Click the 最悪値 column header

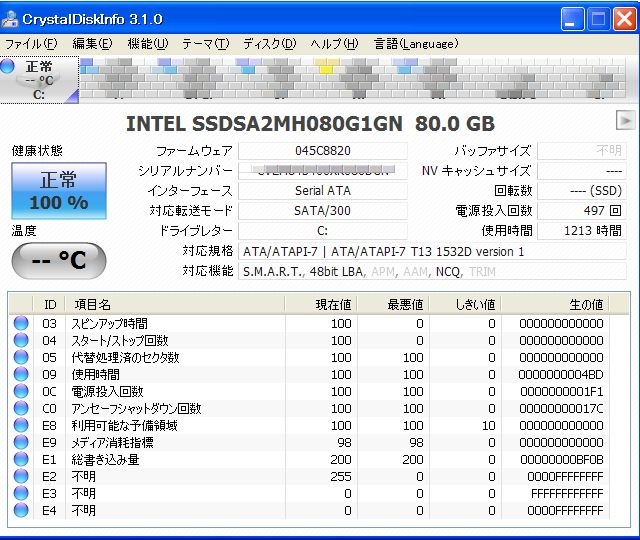click(x=393, y=304)
